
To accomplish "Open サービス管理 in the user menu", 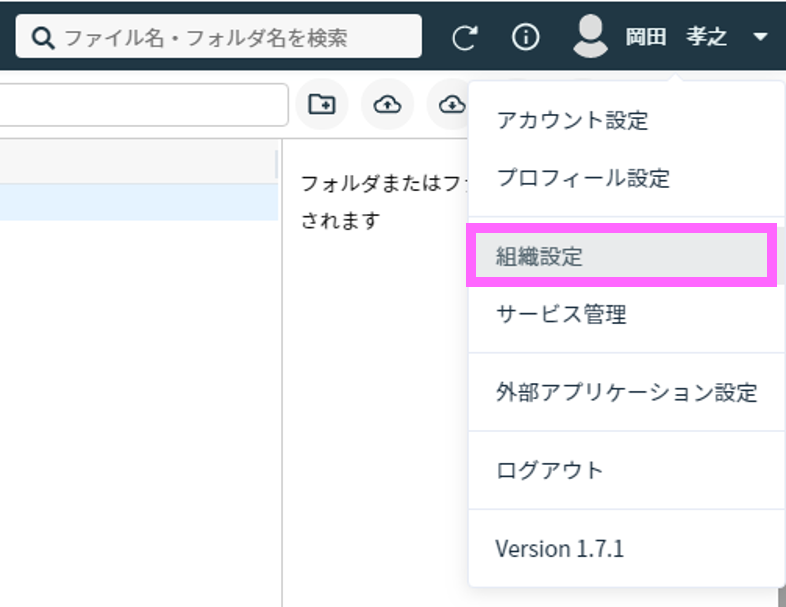I will [627, 314].
